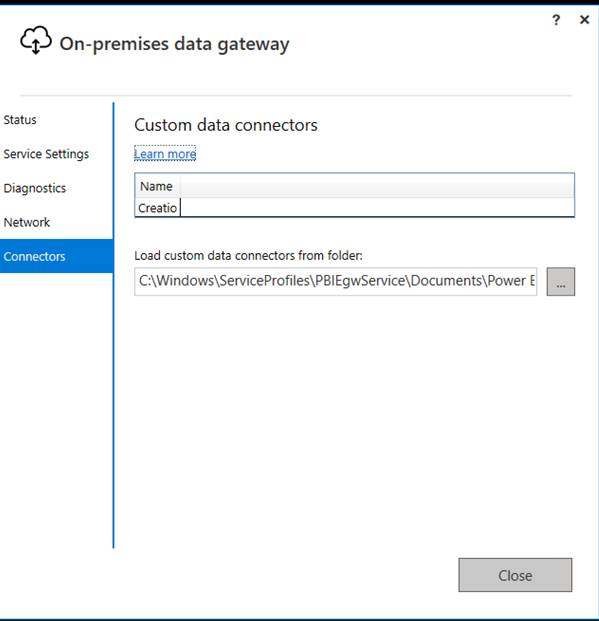Open help via the question mark icon
Screen dimensions: 599x621
(556, 19)
